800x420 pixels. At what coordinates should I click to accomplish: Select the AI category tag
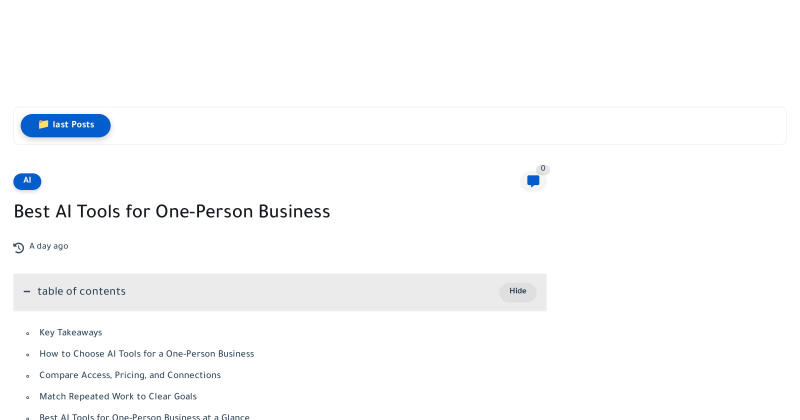coord(27,181)
